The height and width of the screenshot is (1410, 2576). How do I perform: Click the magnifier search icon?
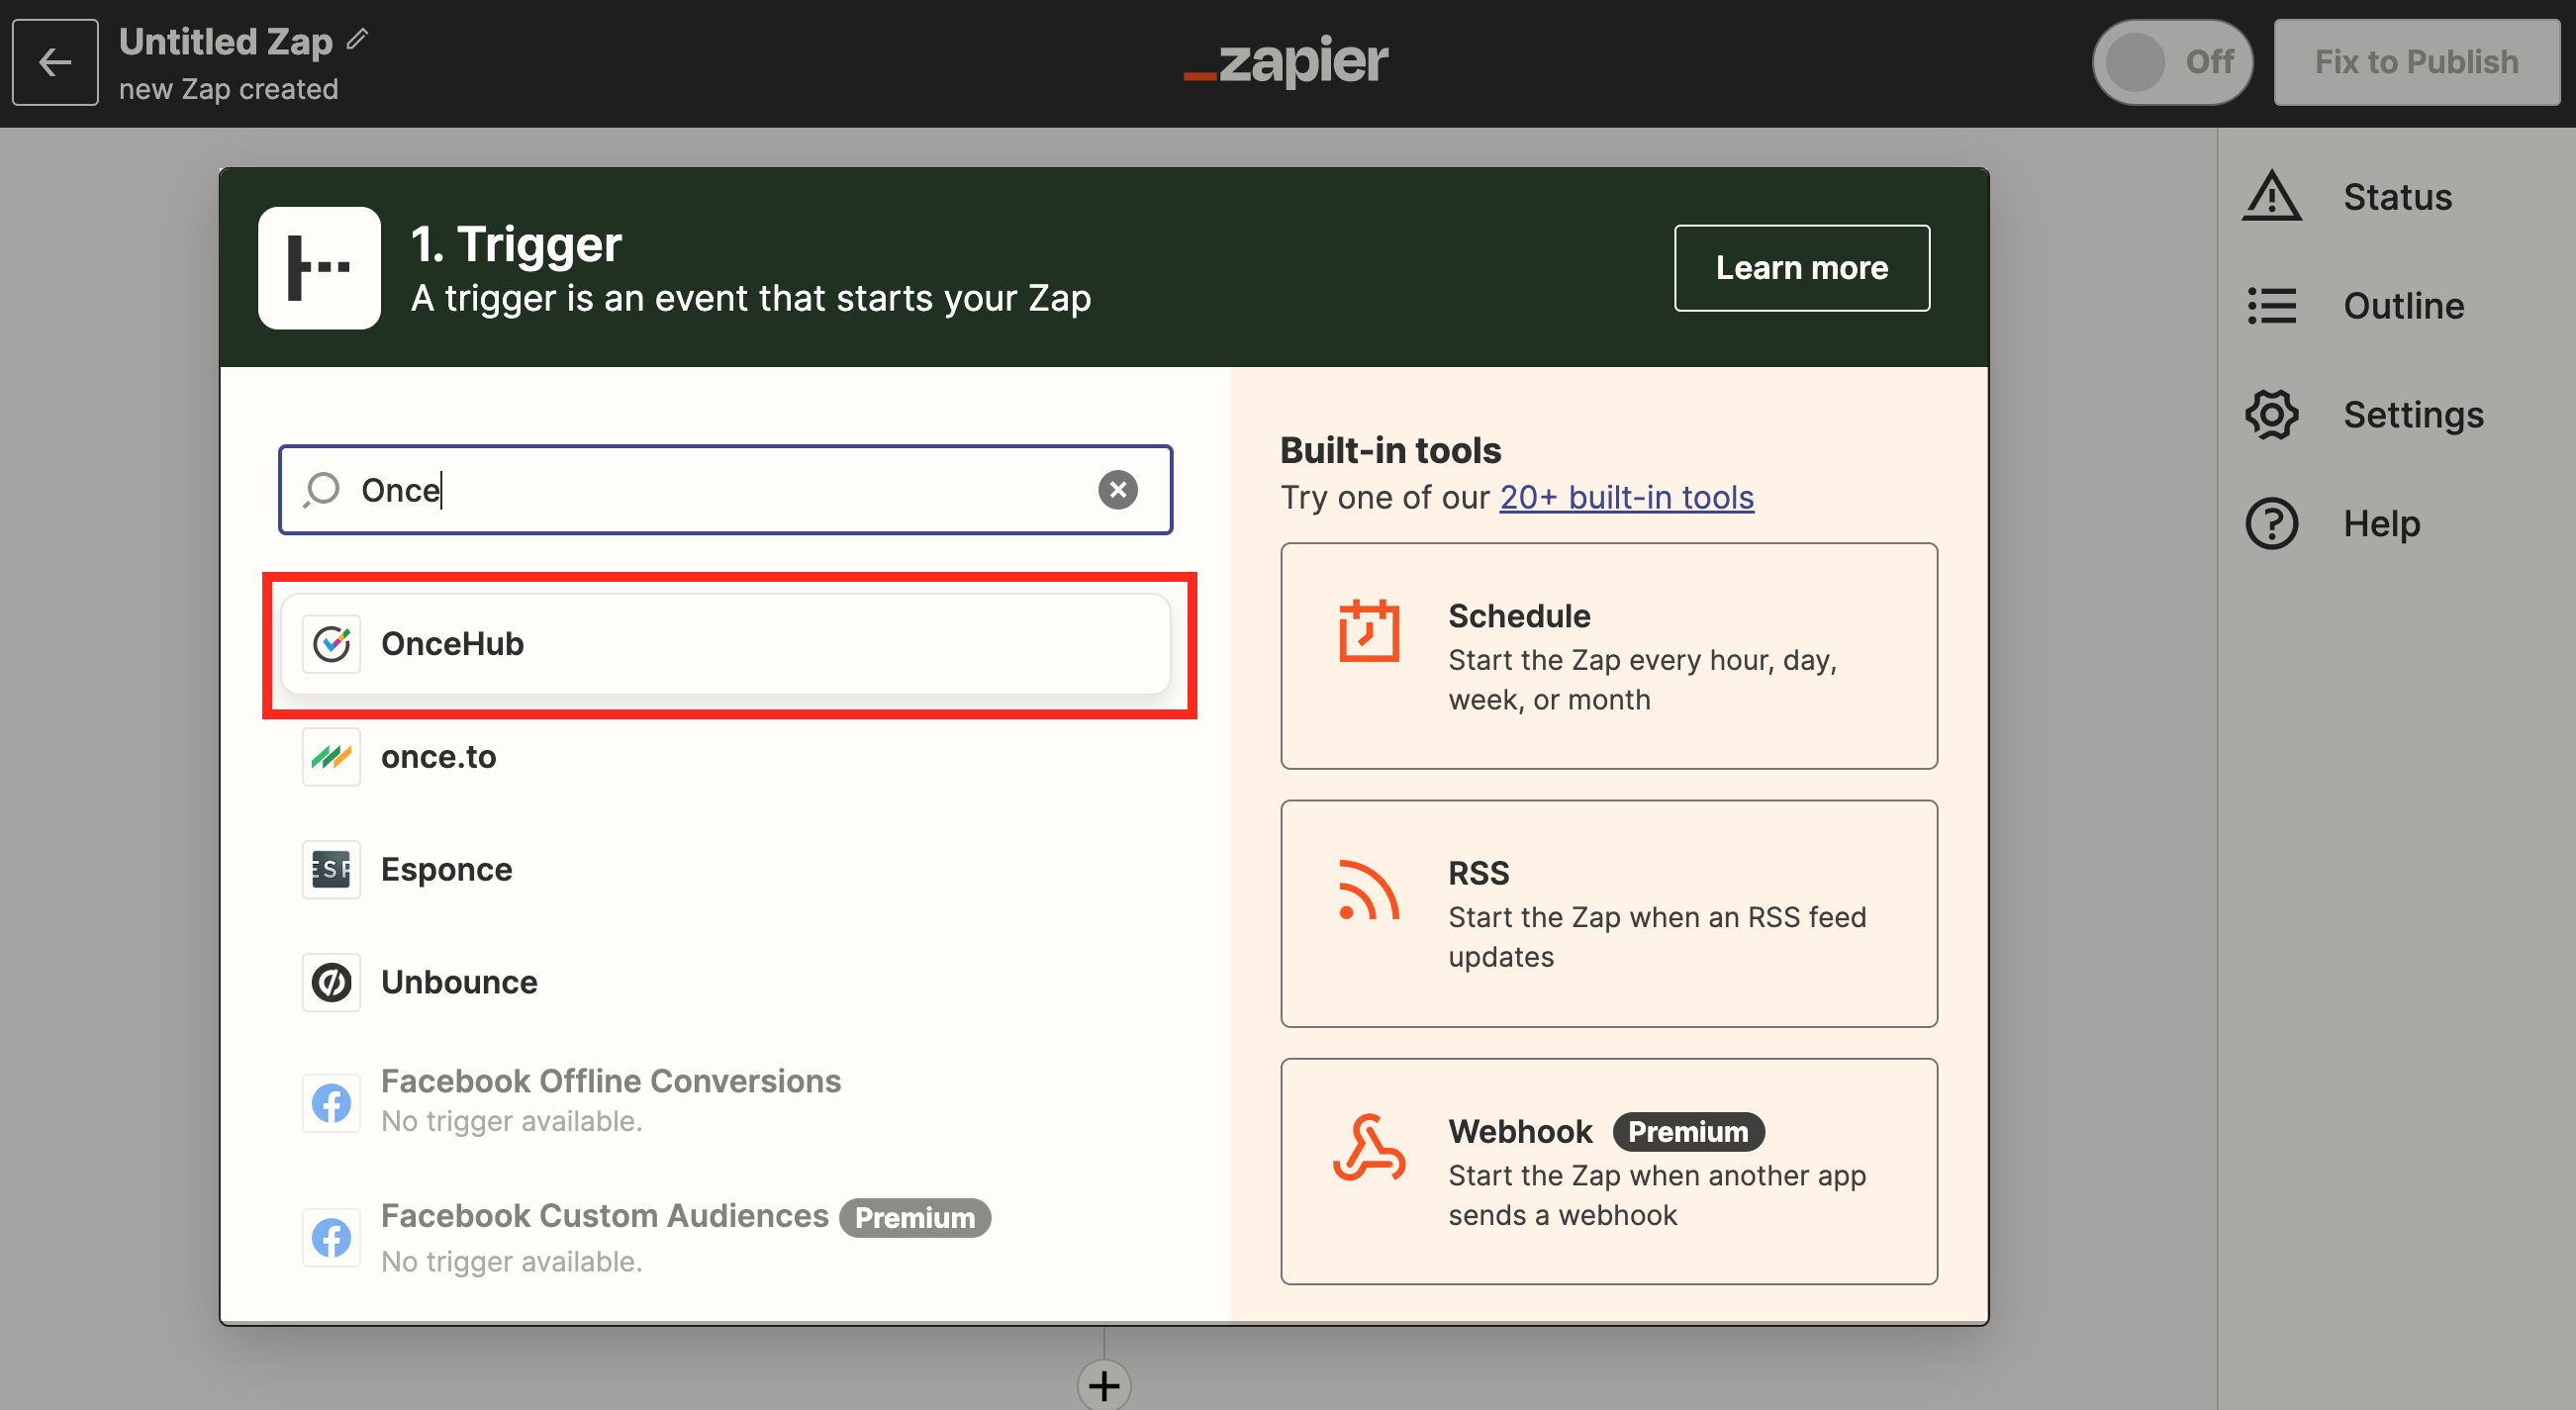[322, 490]
